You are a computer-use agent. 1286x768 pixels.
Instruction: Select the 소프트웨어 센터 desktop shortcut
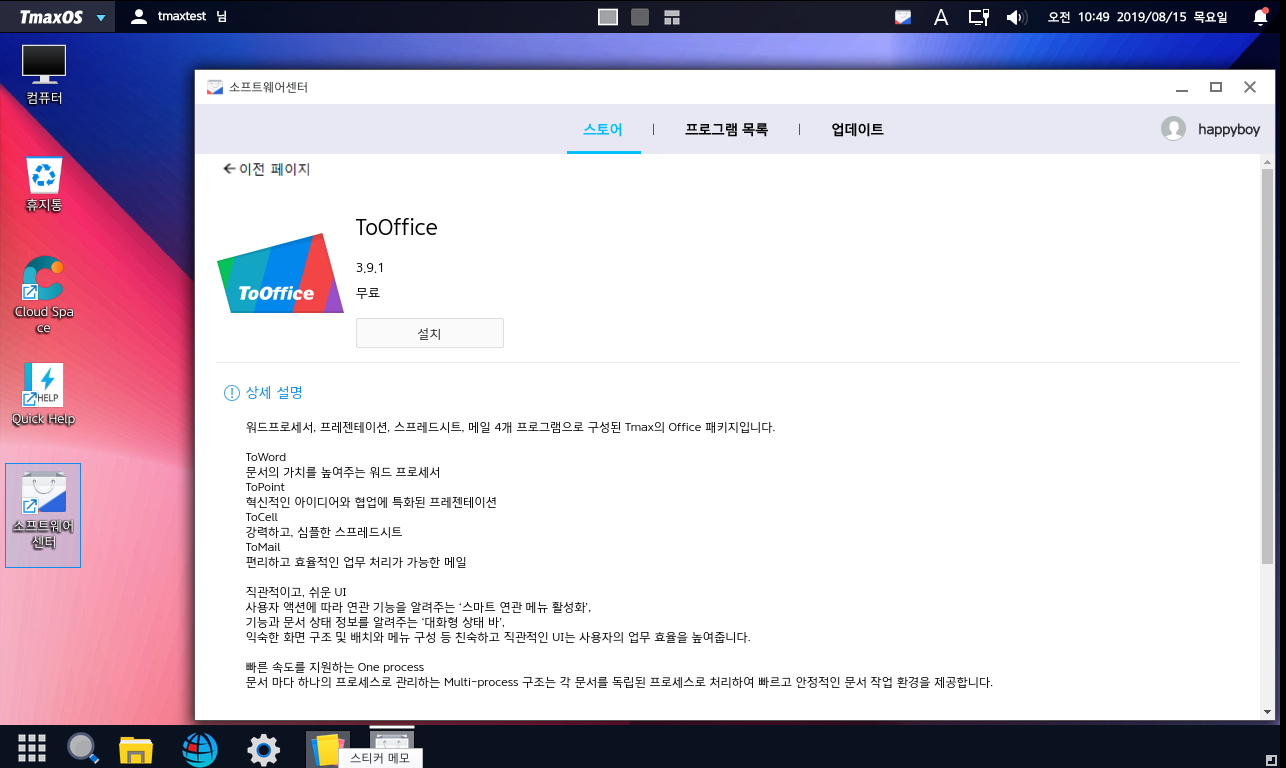(x=43, y=515)
